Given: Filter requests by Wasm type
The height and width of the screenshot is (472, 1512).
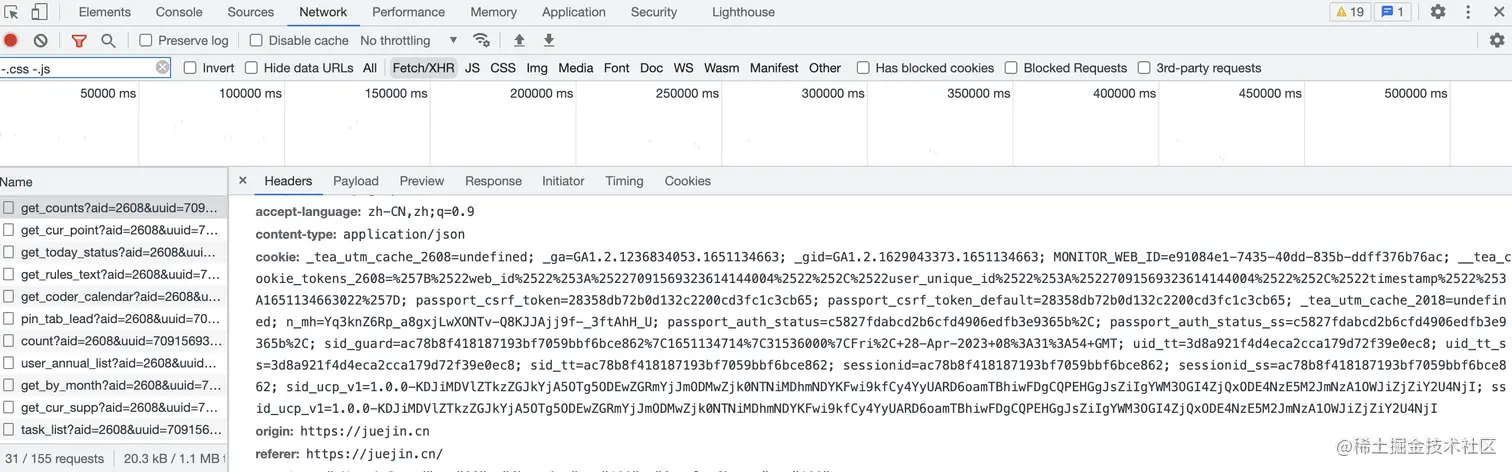Looking at the screenshot, I should (721, 68).
